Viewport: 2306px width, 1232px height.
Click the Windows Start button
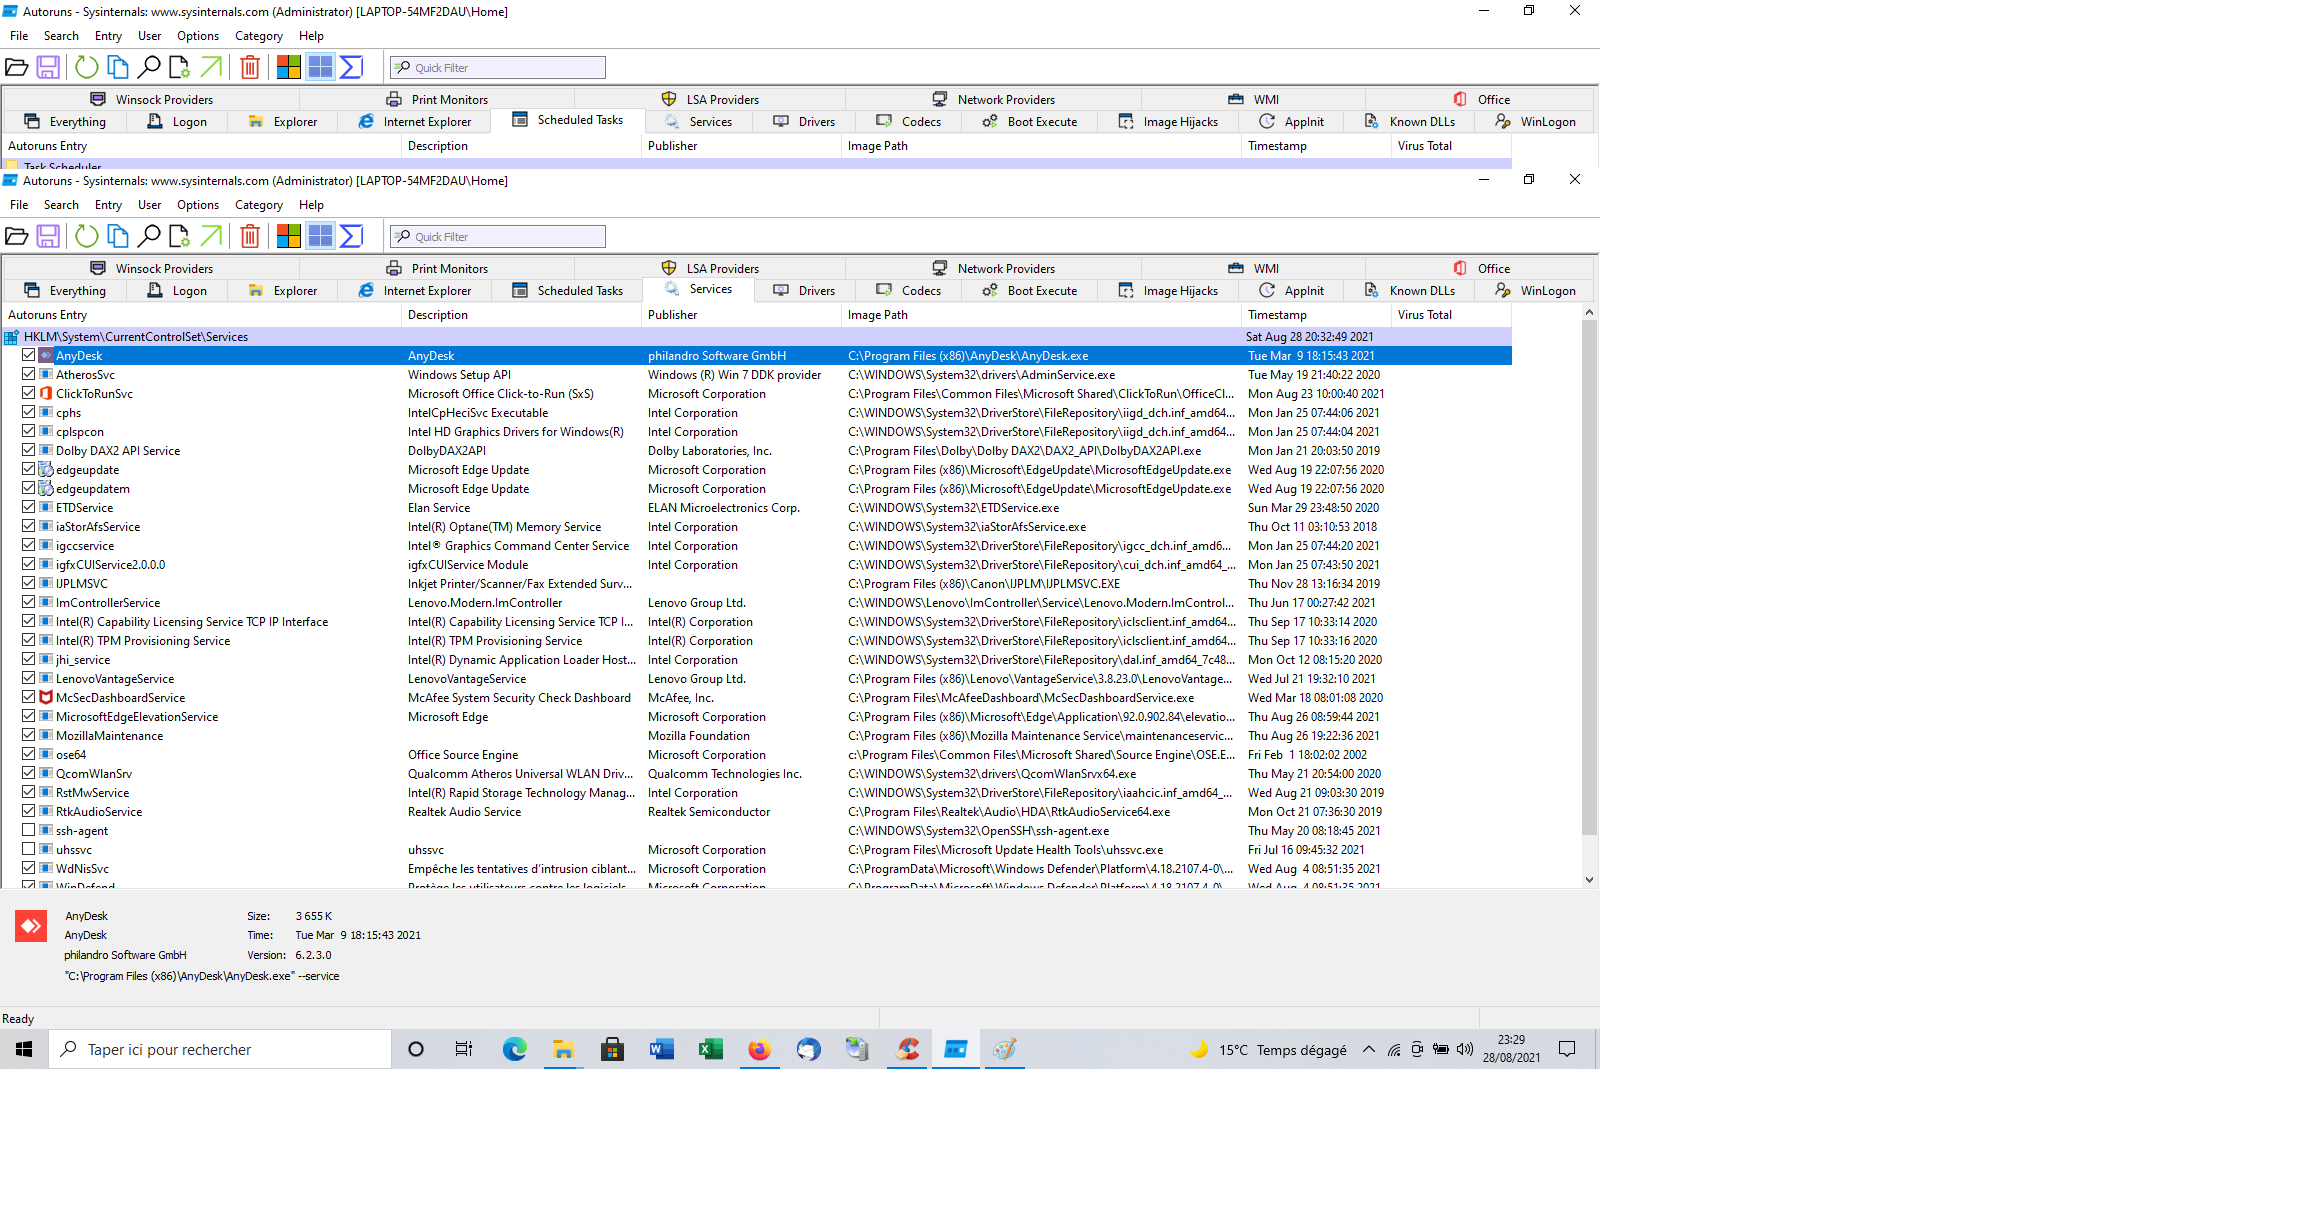pos(24,1049)
